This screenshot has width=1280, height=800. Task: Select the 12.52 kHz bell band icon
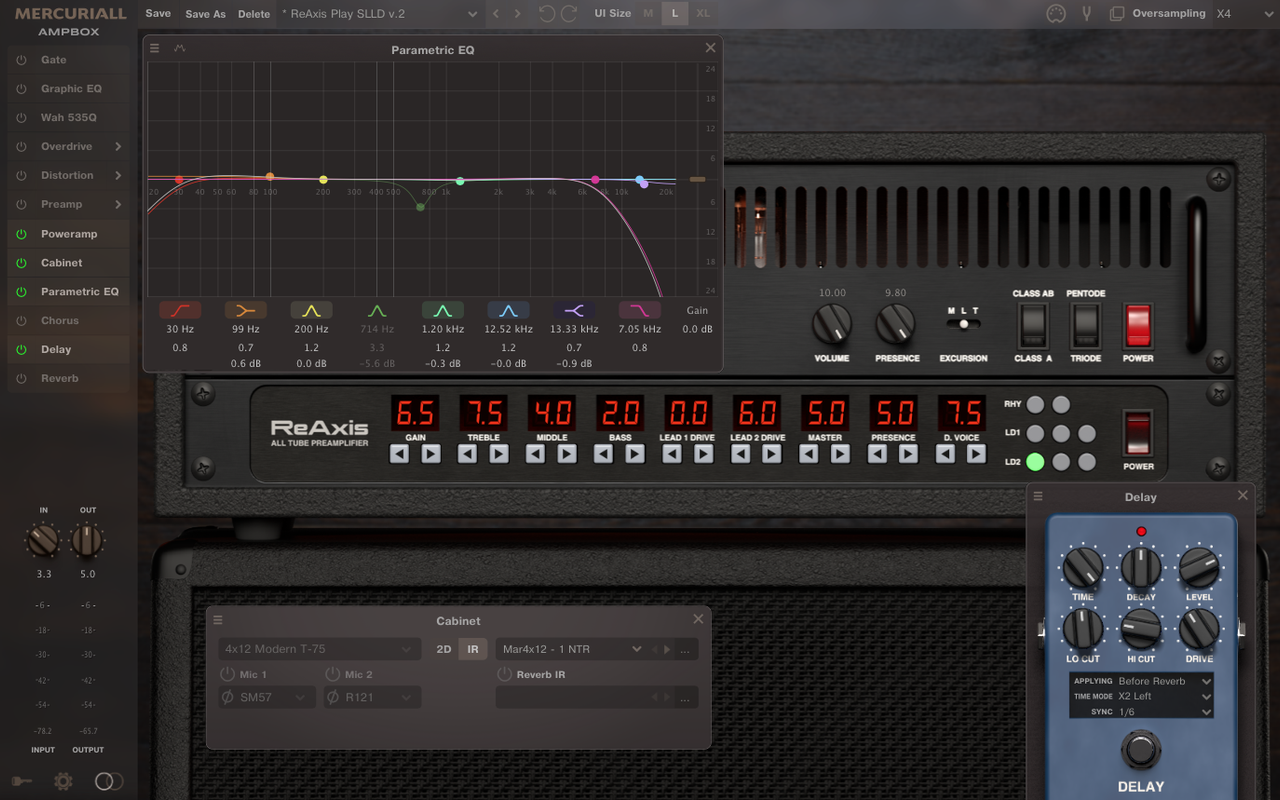coord(508,311)
